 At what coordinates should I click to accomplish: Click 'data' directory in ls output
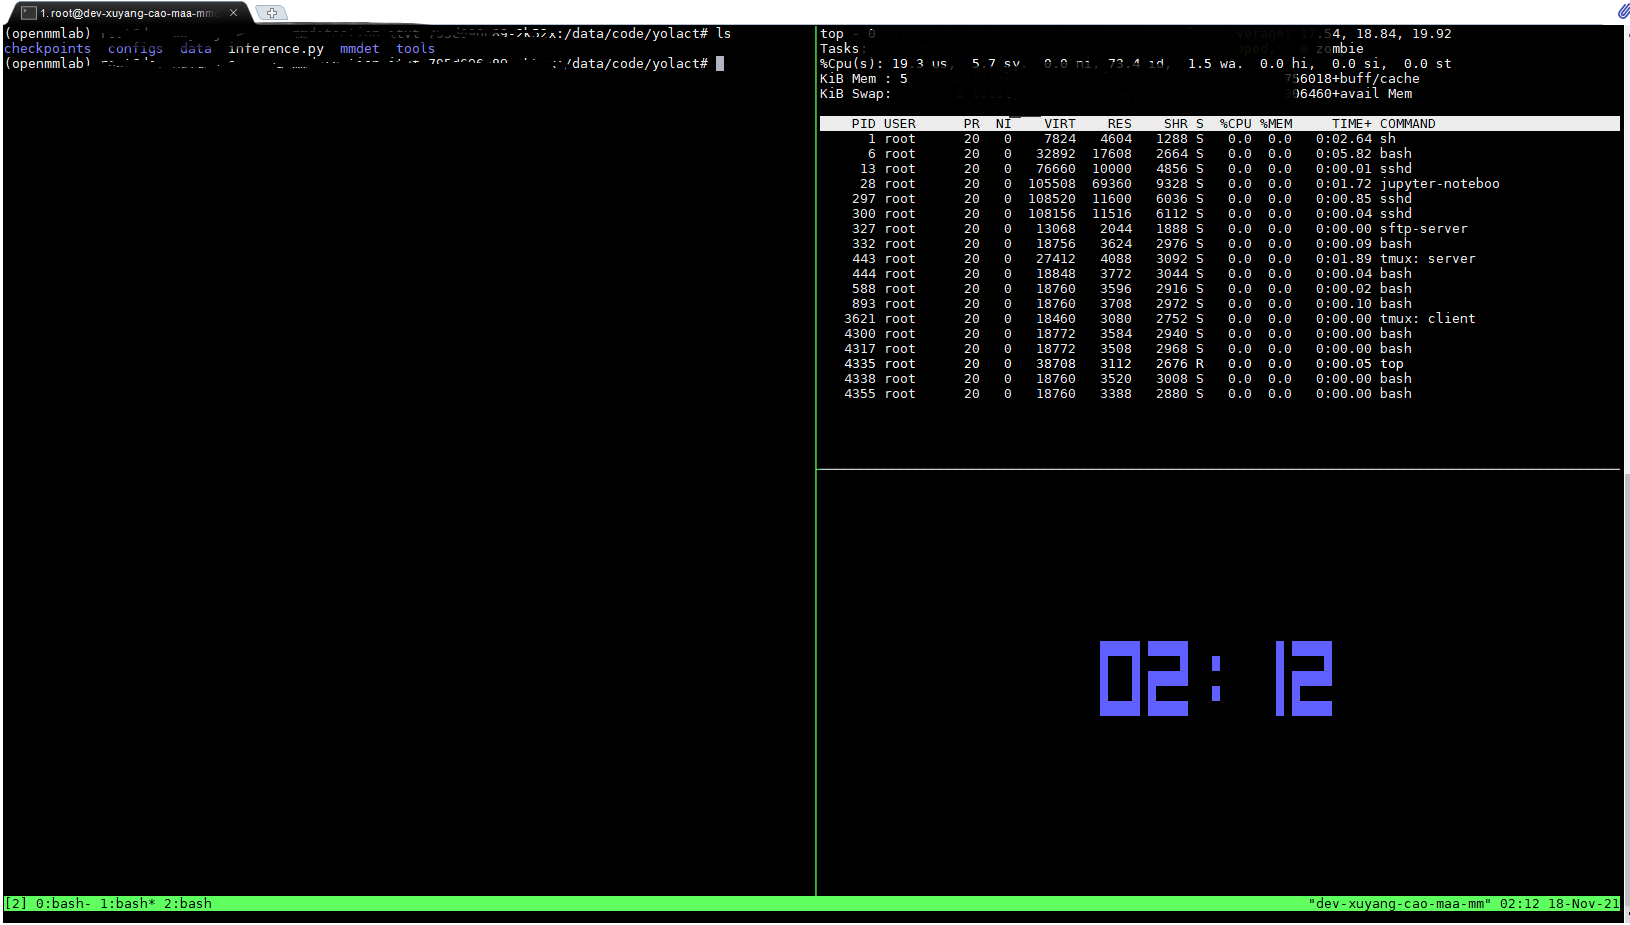196,49
